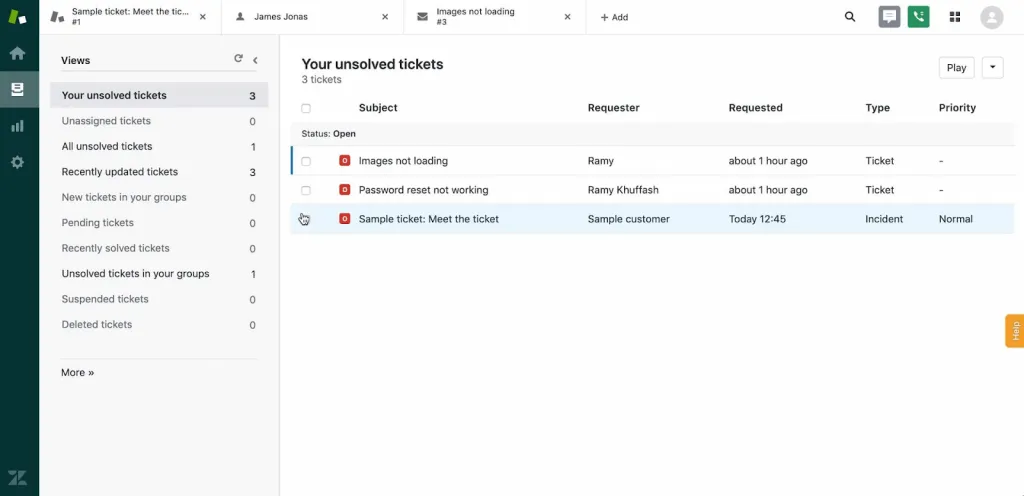Open Sample ticket: Meet the ticket

[x=428, y=219]
